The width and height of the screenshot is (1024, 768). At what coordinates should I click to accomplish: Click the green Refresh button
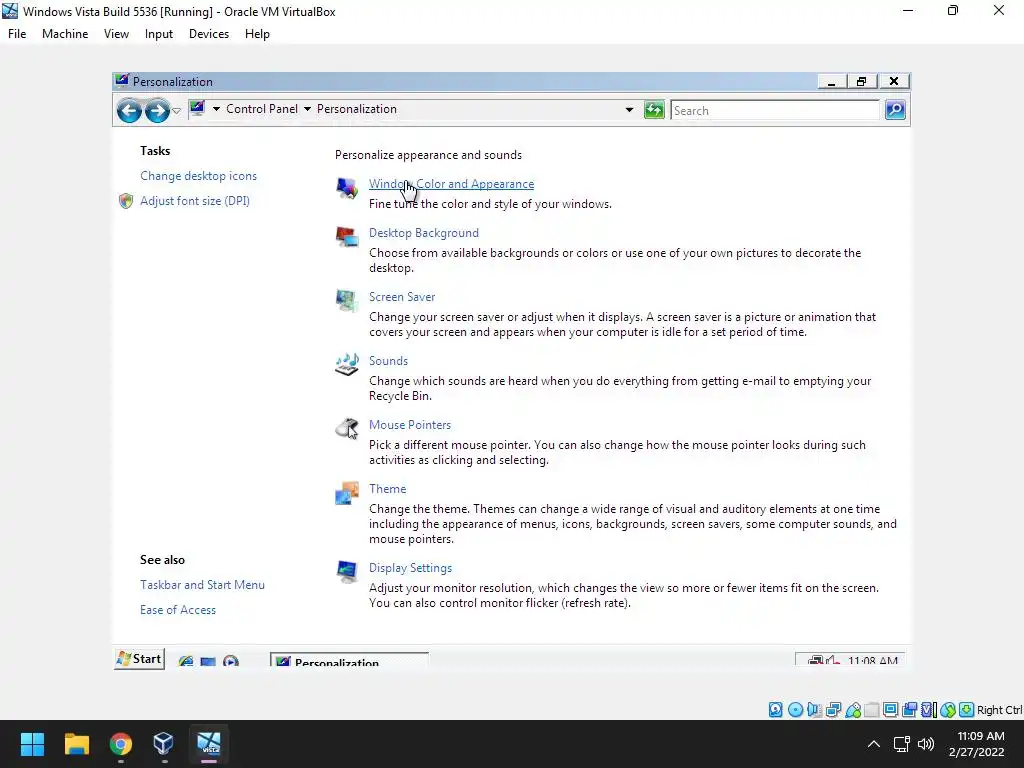click(654, 110)
